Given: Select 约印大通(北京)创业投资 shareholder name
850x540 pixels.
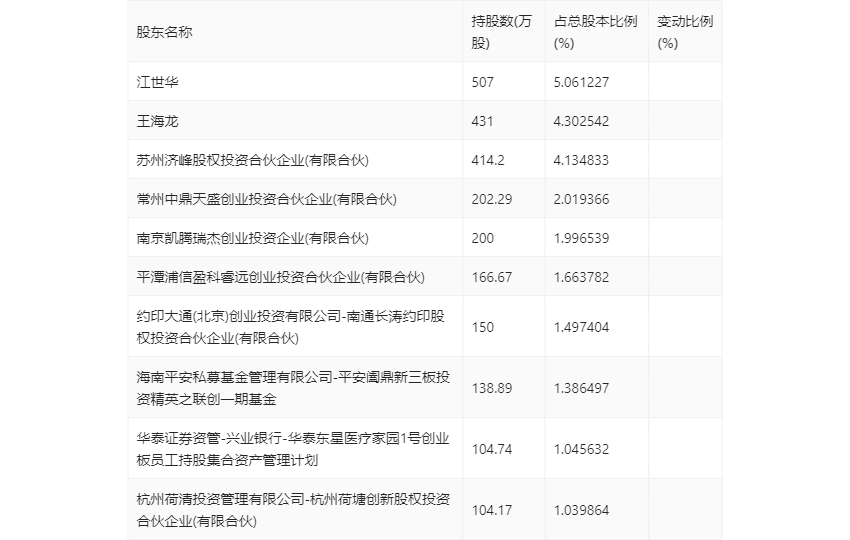Looking at the screenshot, I should (x=291, y=327).
